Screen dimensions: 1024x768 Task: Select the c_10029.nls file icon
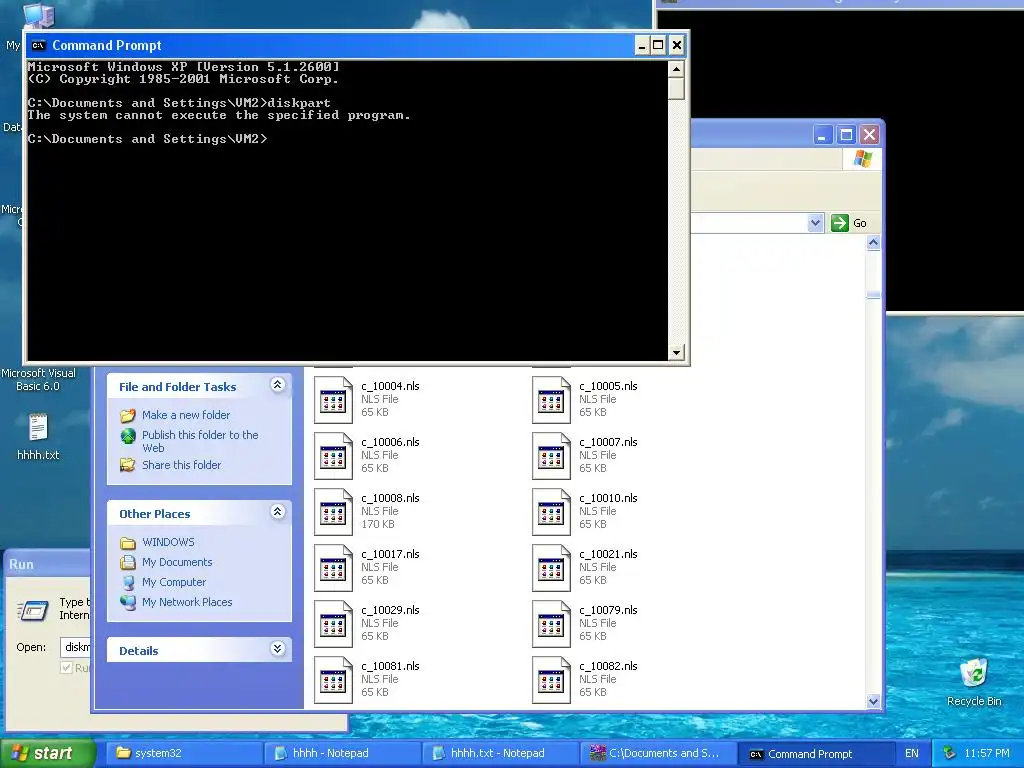(333, 624)
